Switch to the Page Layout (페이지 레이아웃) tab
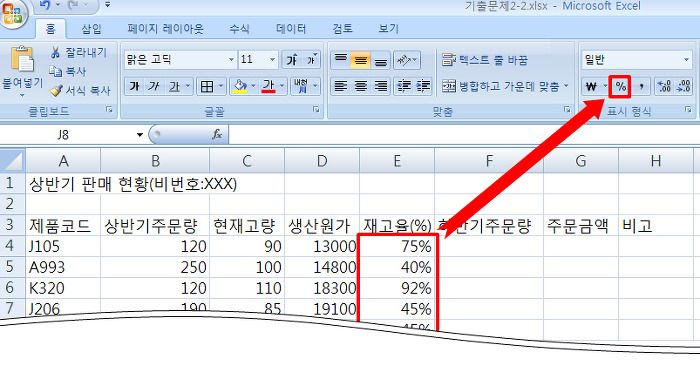Image resolution: width=700 pixels, height=386 pixels. click(166, 29)
